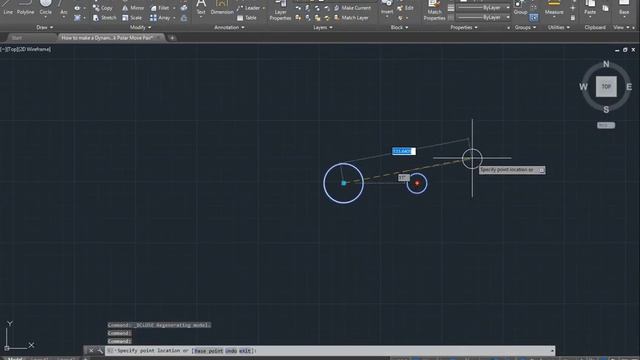
Task: Select the Polyline tool
Action: point(25,8)
